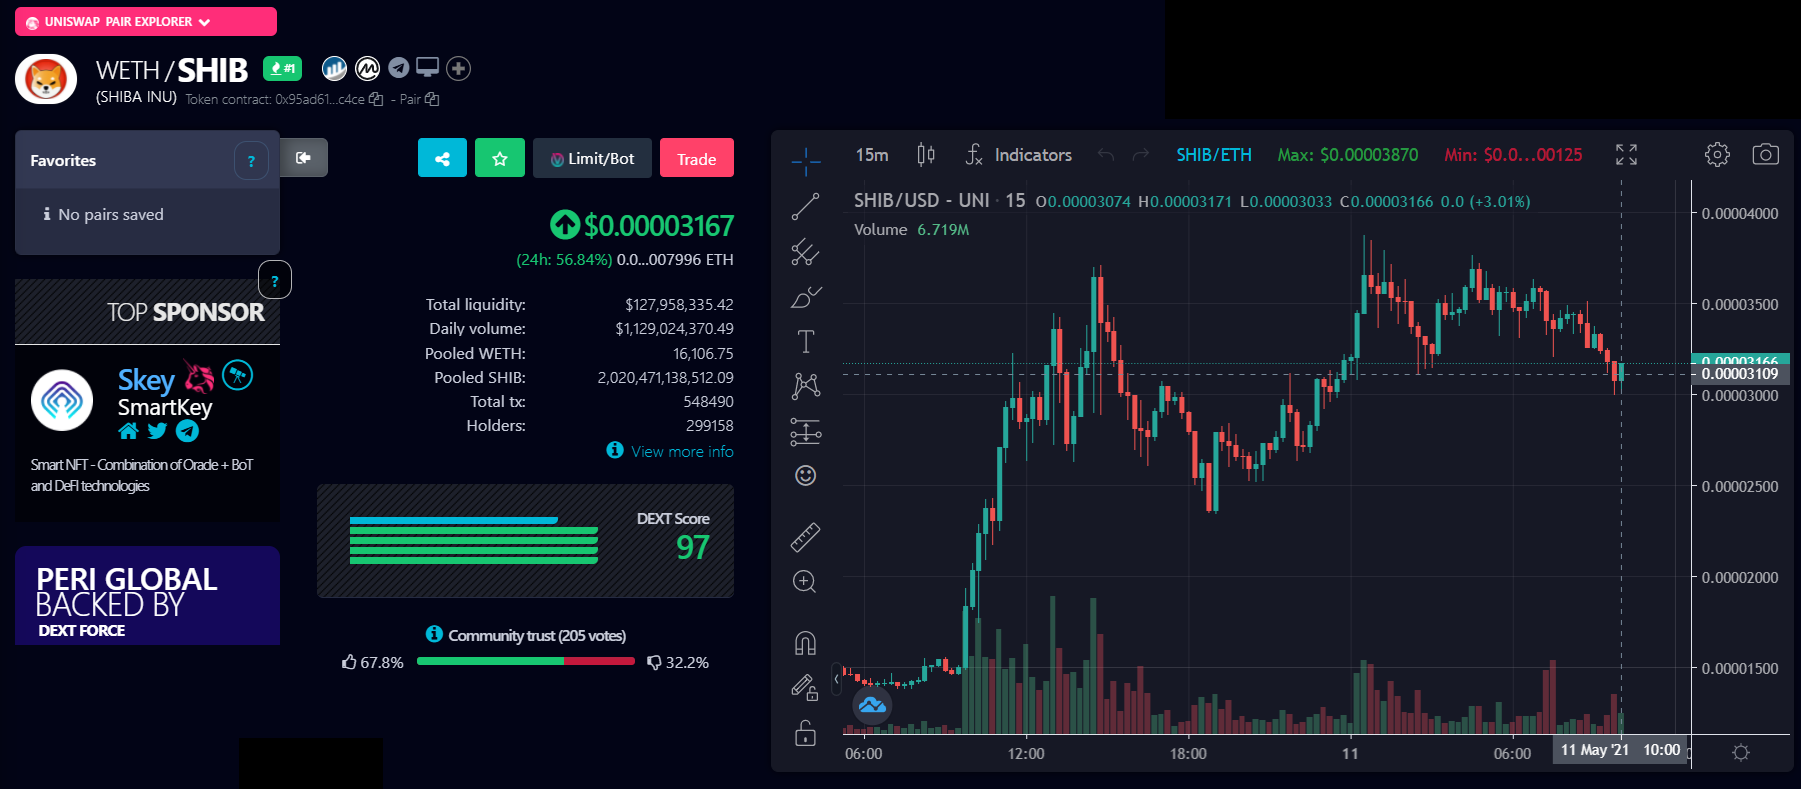The width and height of the screenshot is (1801, 789).
Task: Toggle magnet mode on the chart
Action: [805, 643]
